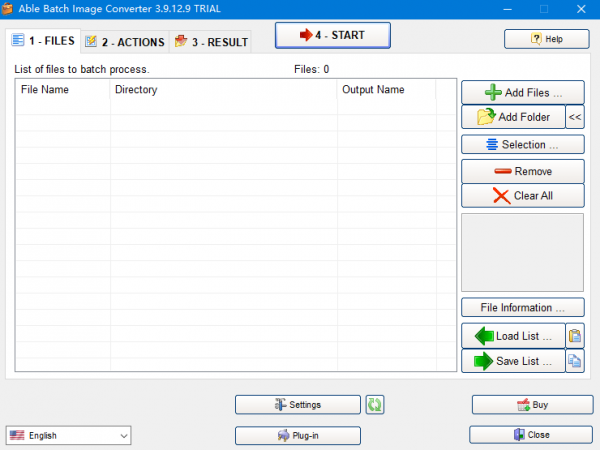Click the Buy button
The height and width of the screenshot is (450, 600).
(x=532, y=404)
